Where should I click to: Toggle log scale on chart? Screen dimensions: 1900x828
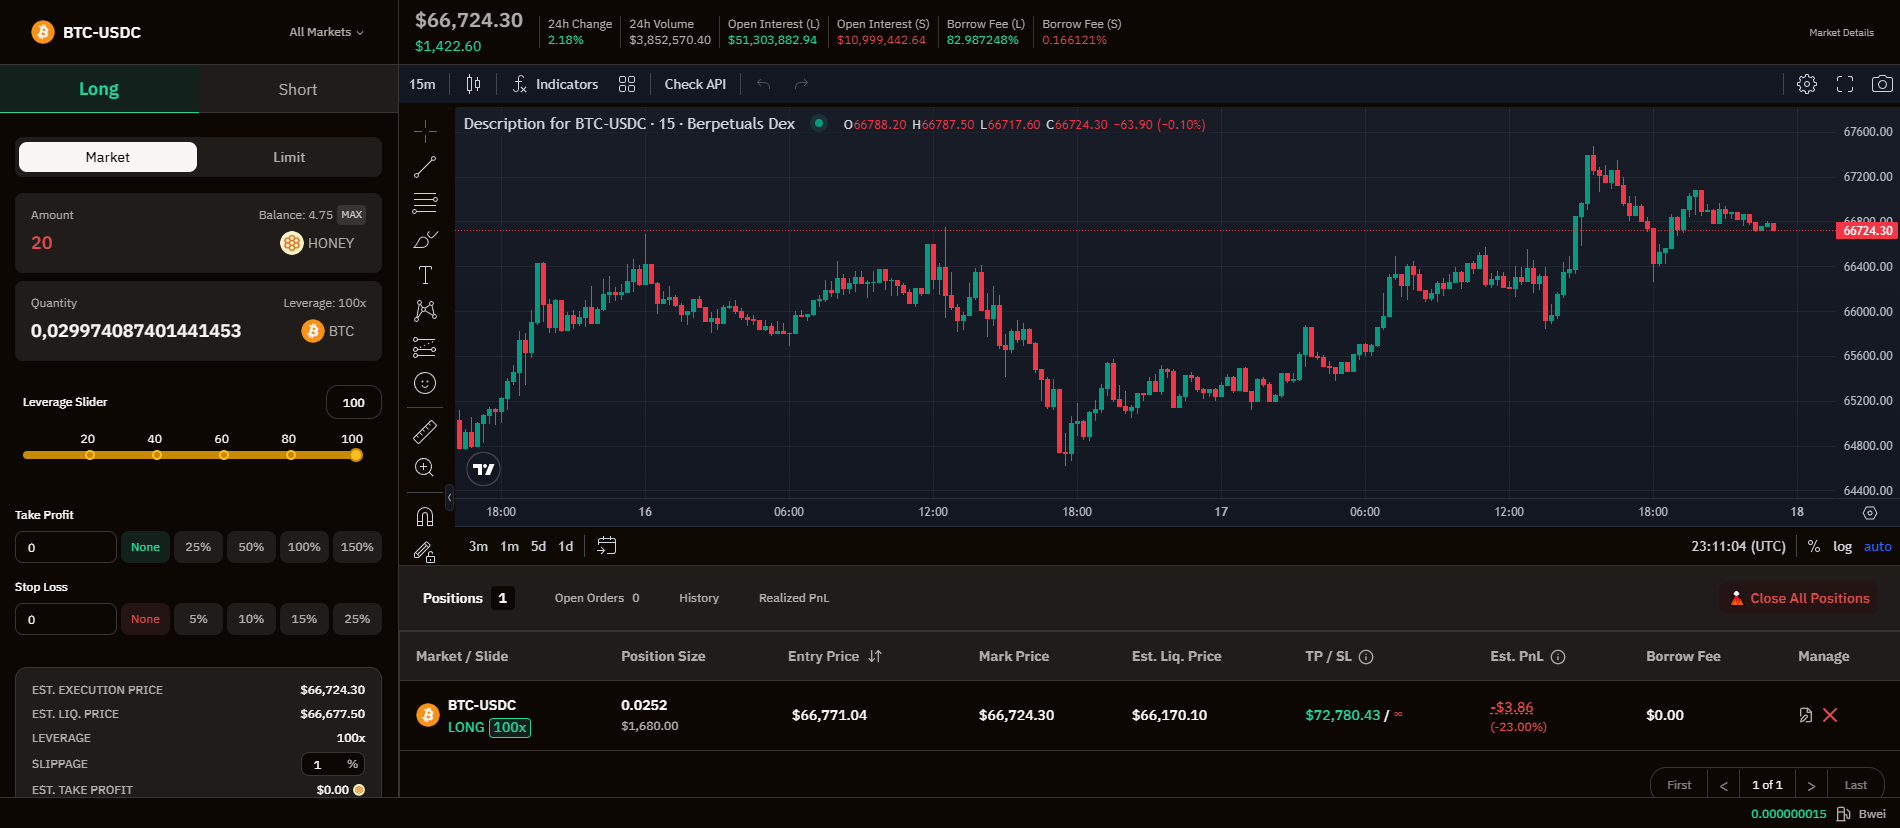tap(1842, 546)
